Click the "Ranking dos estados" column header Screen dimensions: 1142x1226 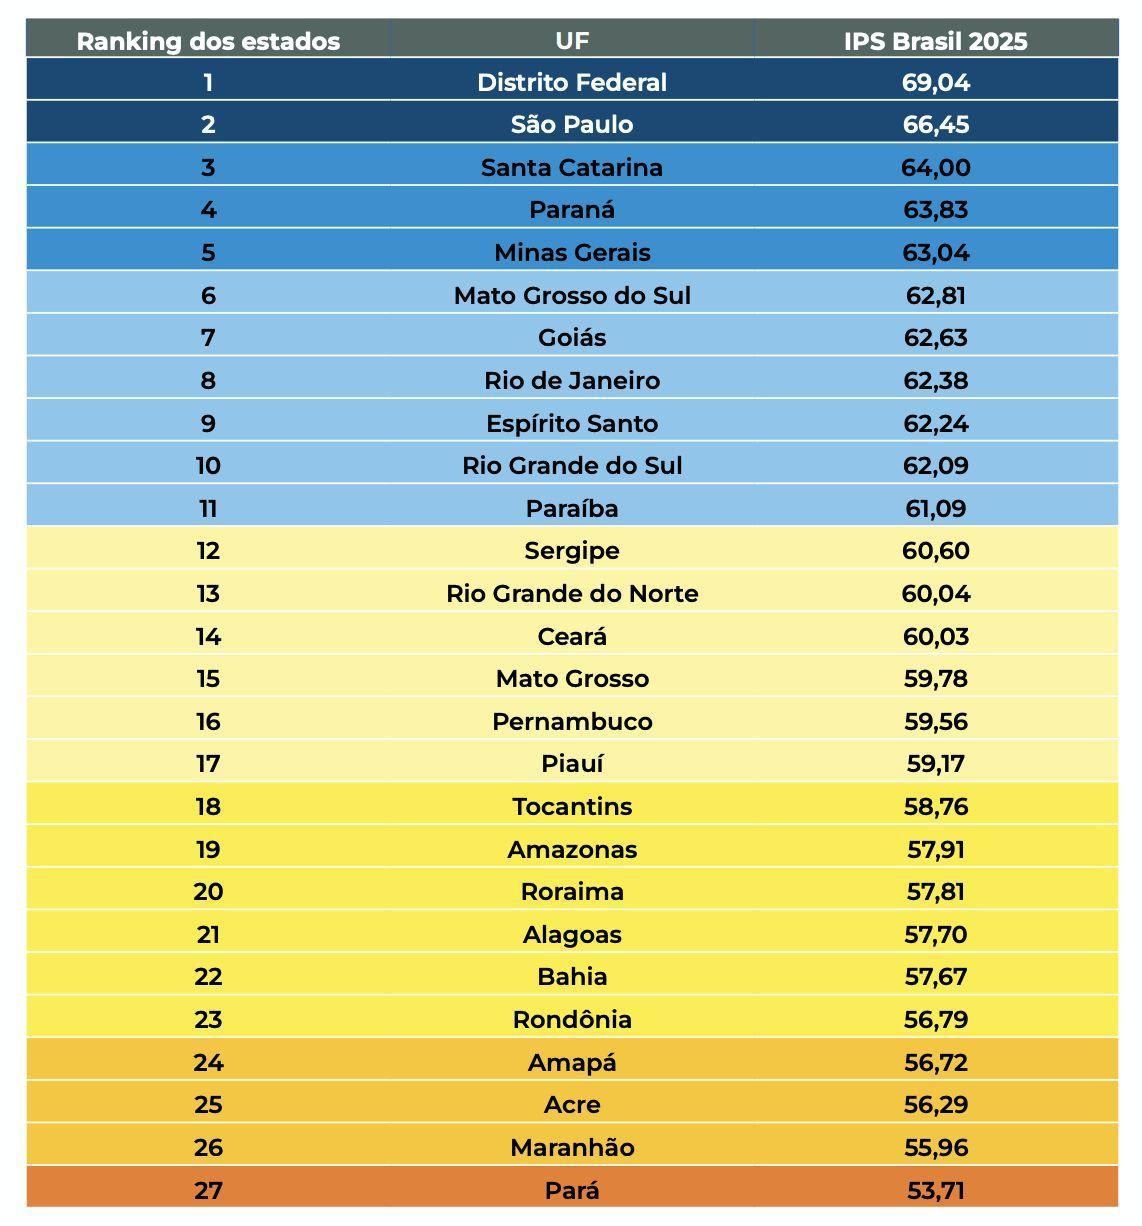[x=208, y=41]
